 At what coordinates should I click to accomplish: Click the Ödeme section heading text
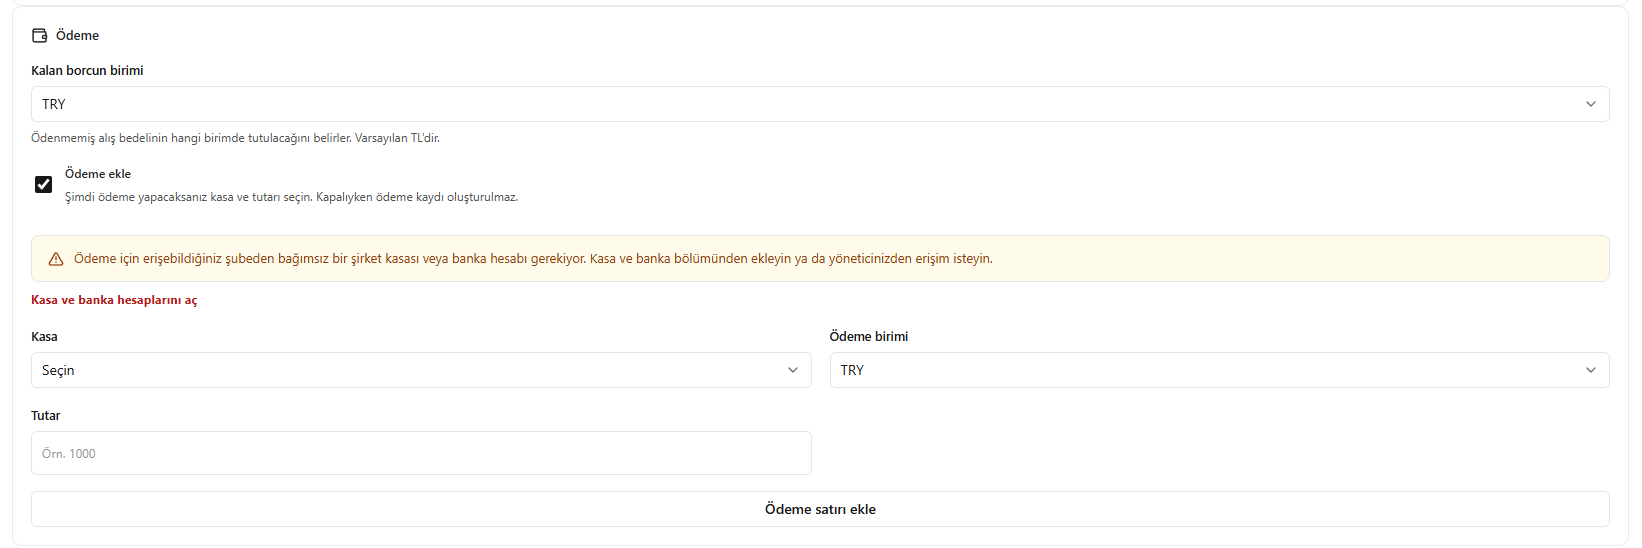click(x=77, y=35)
